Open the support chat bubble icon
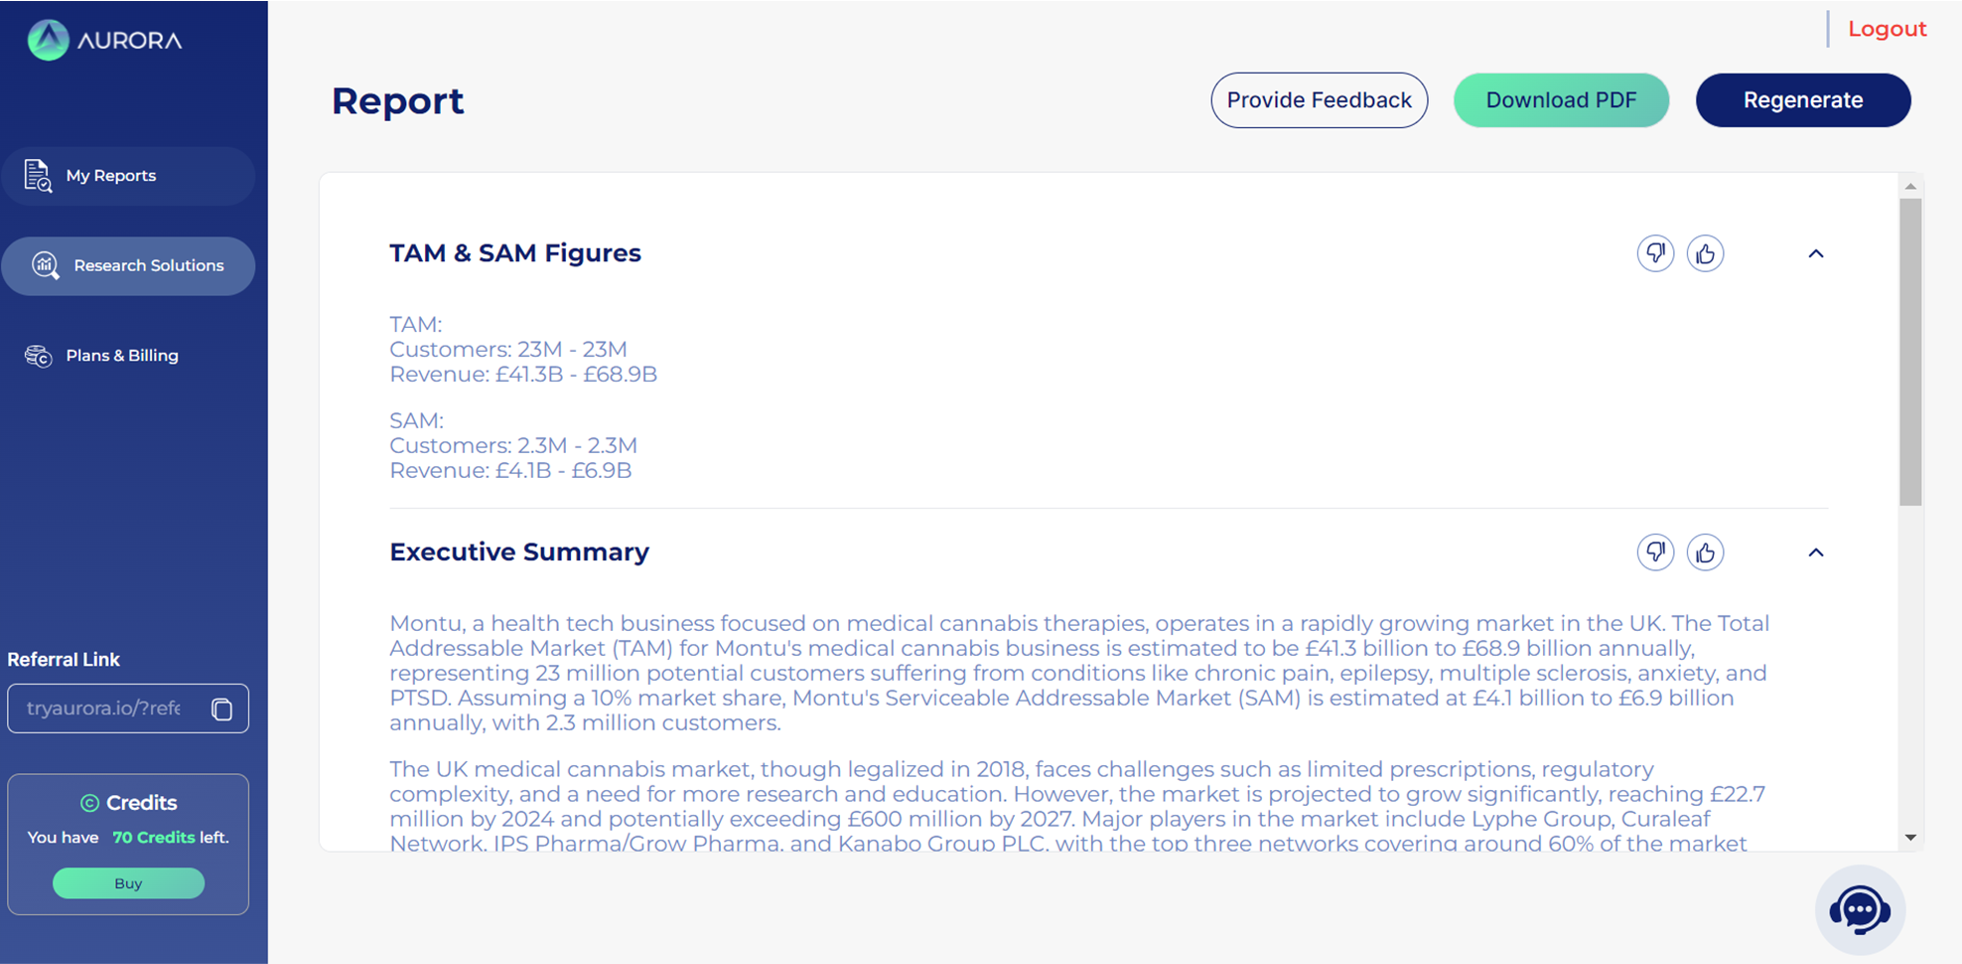1962x964 pixels. pos(1860,910)
